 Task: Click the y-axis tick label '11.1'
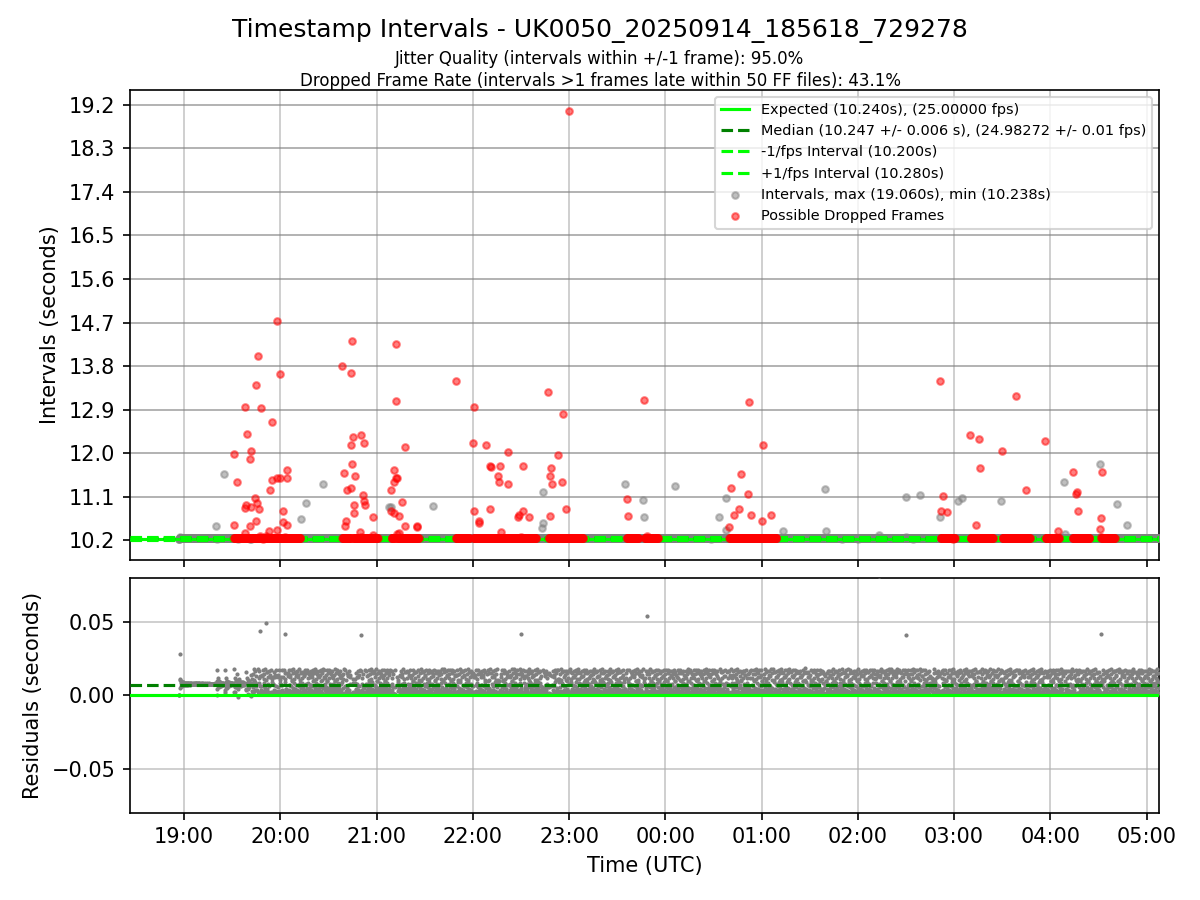[94, 497]
